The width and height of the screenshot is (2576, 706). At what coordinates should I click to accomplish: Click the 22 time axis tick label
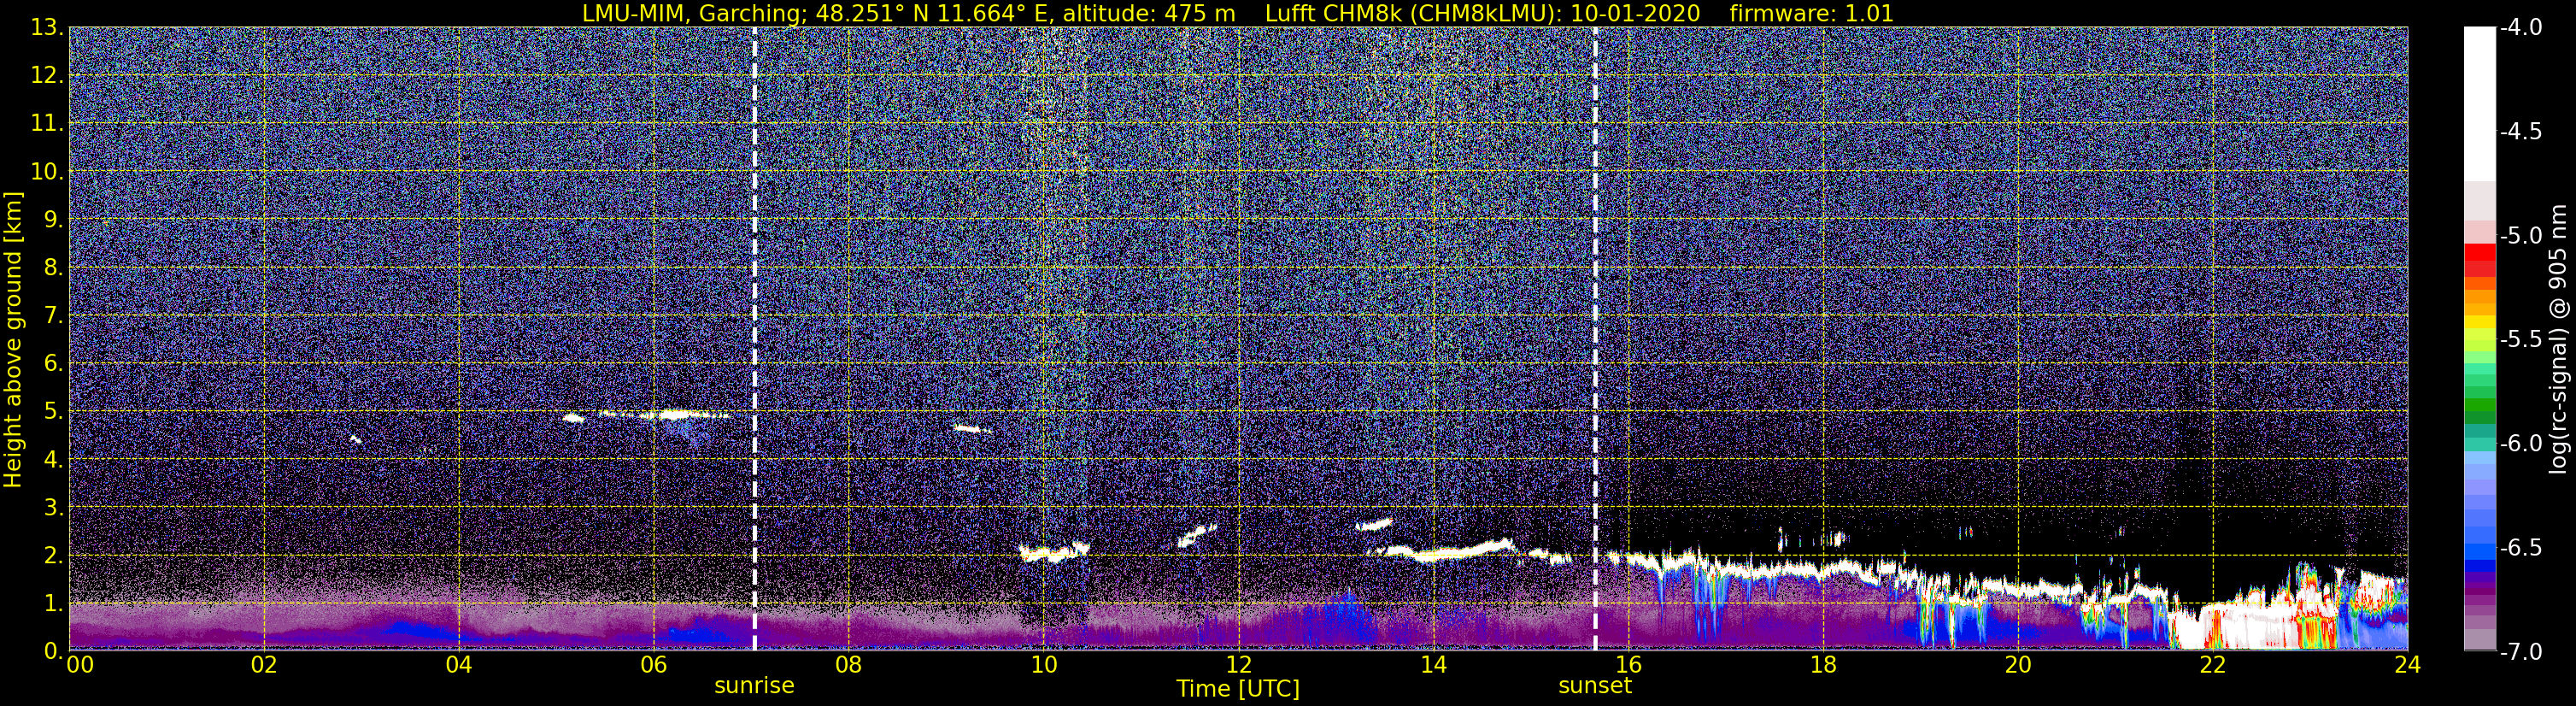[x=2213, y=665]
